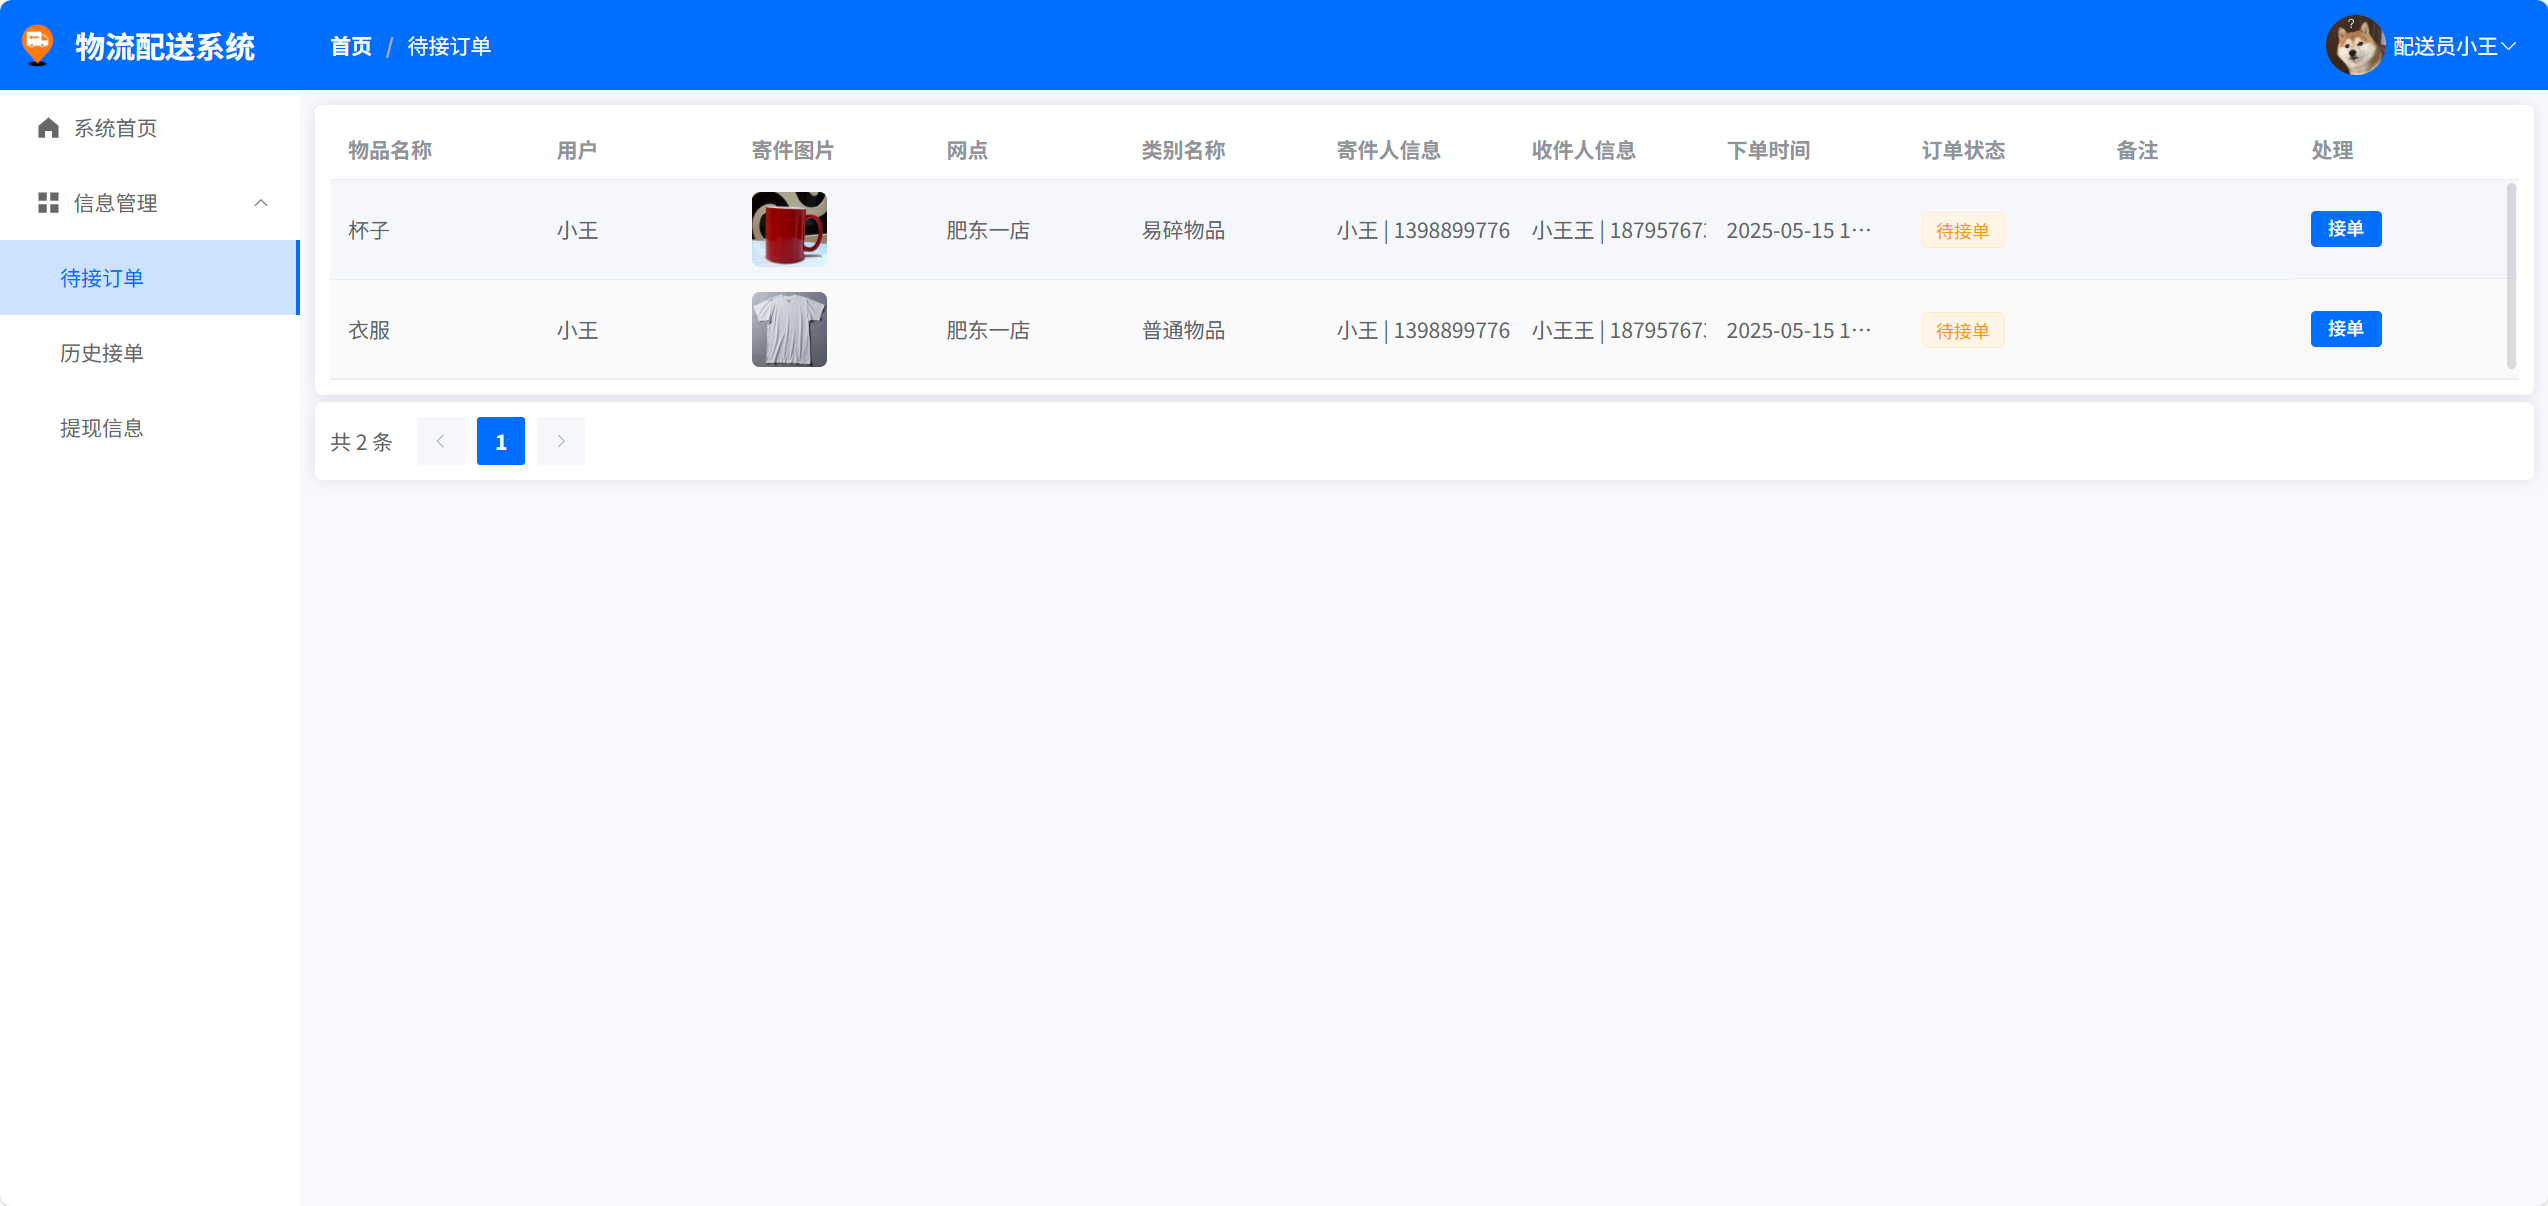Select 历史接单 in sidebar
This screenshot has width=2548, height=1206.
[102, 353]
